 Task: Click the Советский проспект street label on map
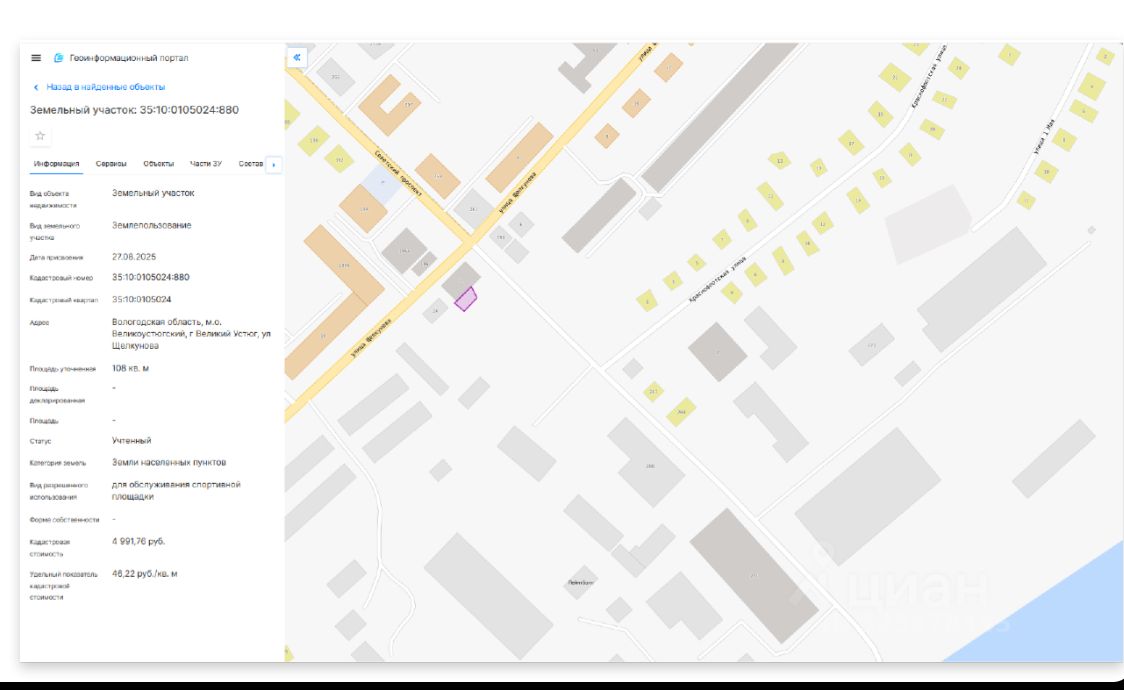[x=398, y=173]
